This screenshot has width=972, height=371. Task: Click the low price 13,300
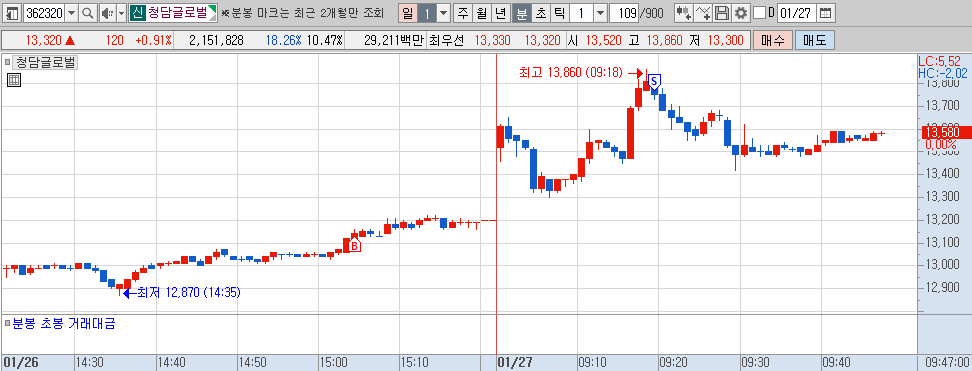click(x=725, y=41)
